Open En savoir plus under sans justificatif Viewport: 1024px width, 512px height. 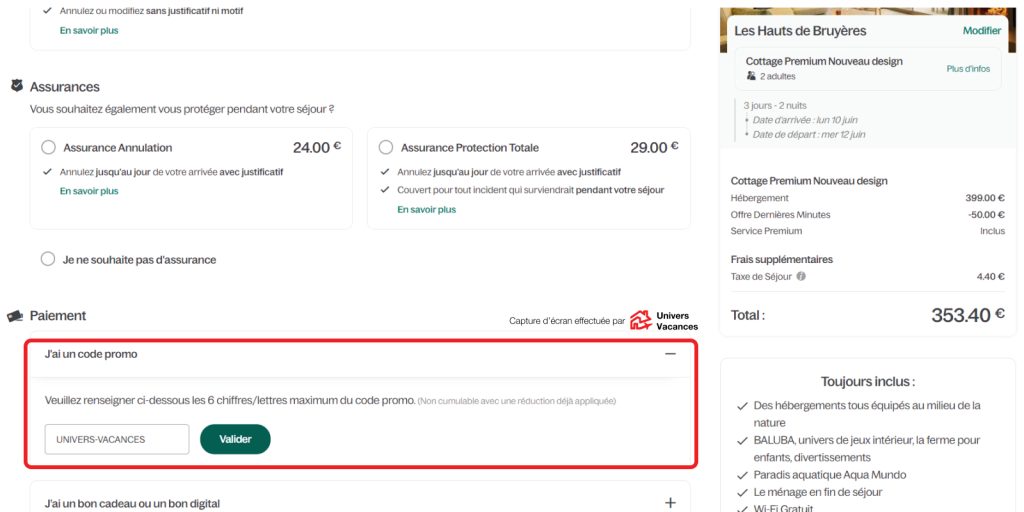point(89,31)
